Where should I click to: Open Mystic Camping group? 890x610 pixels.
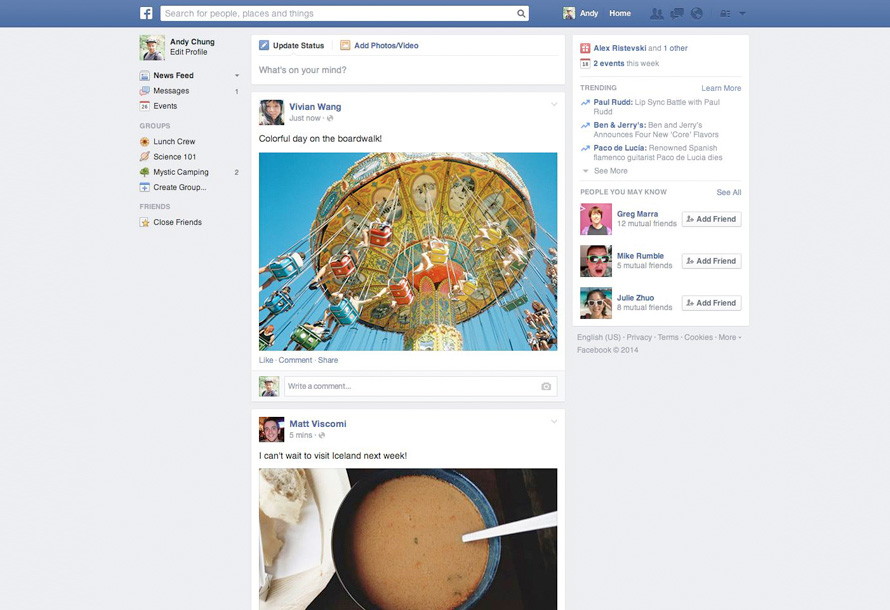[180, 172]
